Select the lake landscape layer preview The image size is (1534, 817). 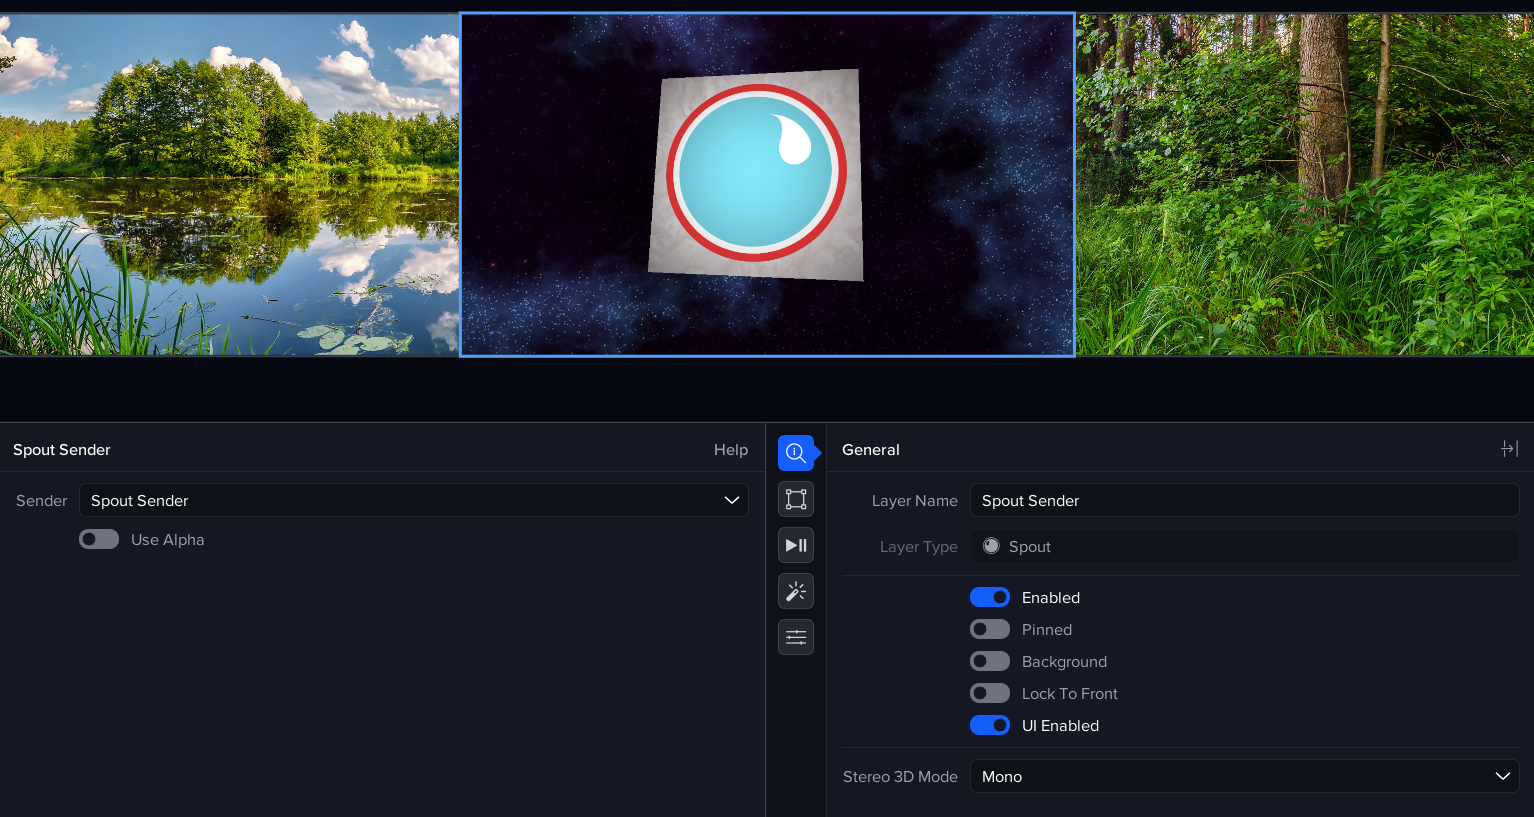229,185
